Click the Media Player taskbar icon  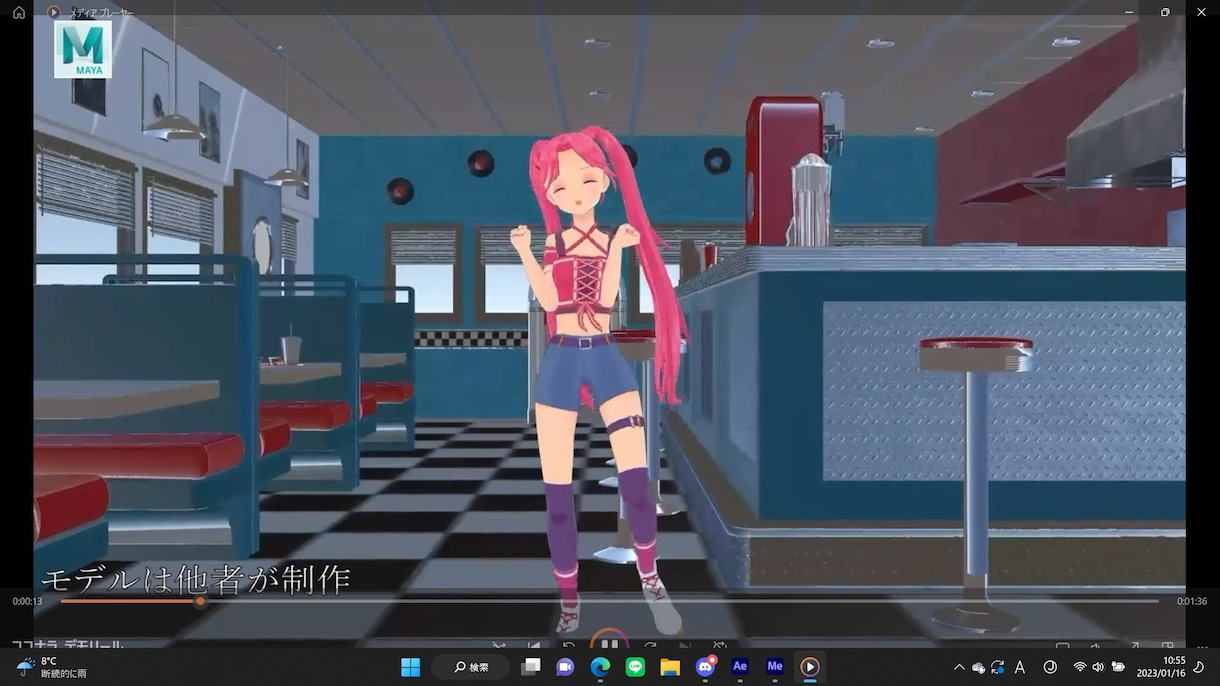pyautogui.click(x=810, y=667)
